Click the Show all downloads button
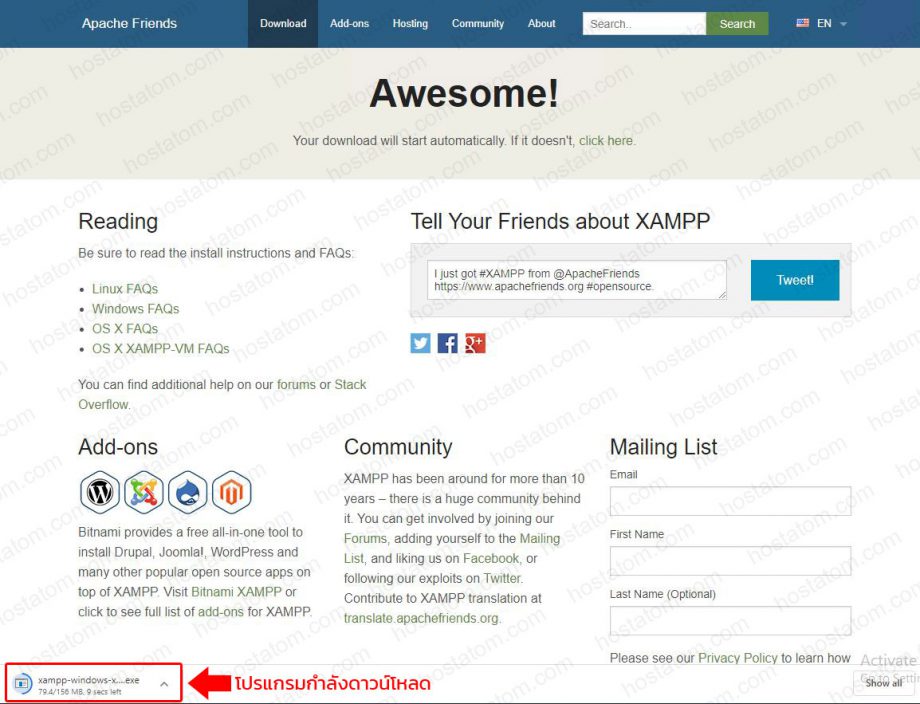The height and width of the screenshot is (704, 920). [x=882, y=683]
